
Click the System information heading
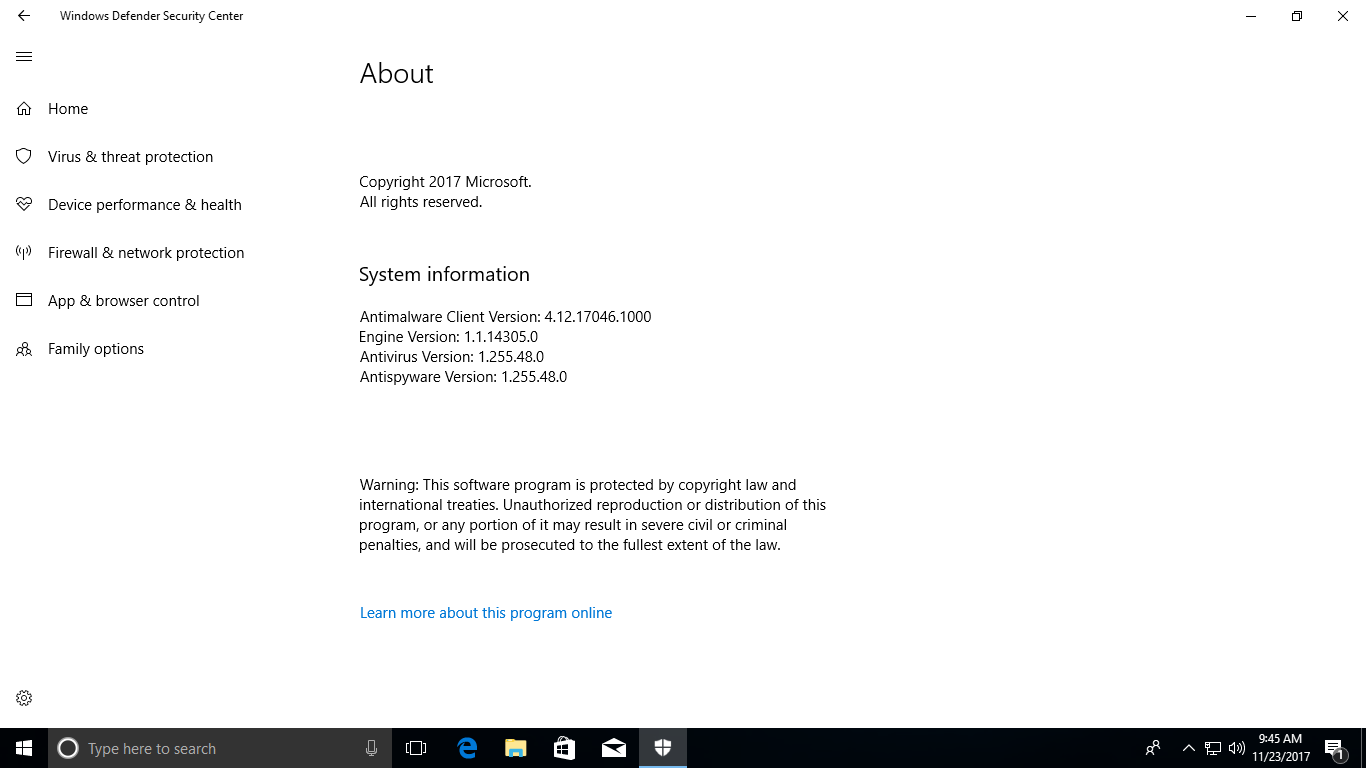[x=444, y=275]
